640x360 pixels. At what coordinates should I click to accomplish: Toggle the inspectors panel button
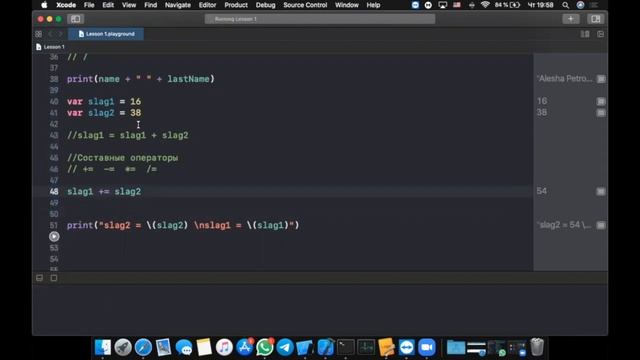(596, 19)
